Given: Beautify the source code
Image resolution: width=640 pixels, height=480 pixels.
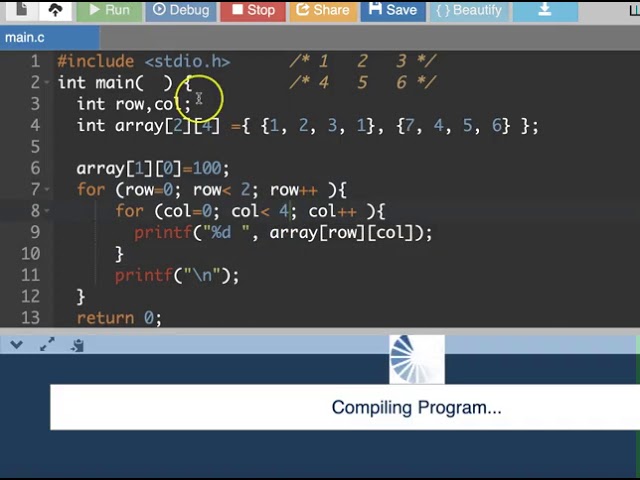Looking at the screenshot, I should 469,10.
